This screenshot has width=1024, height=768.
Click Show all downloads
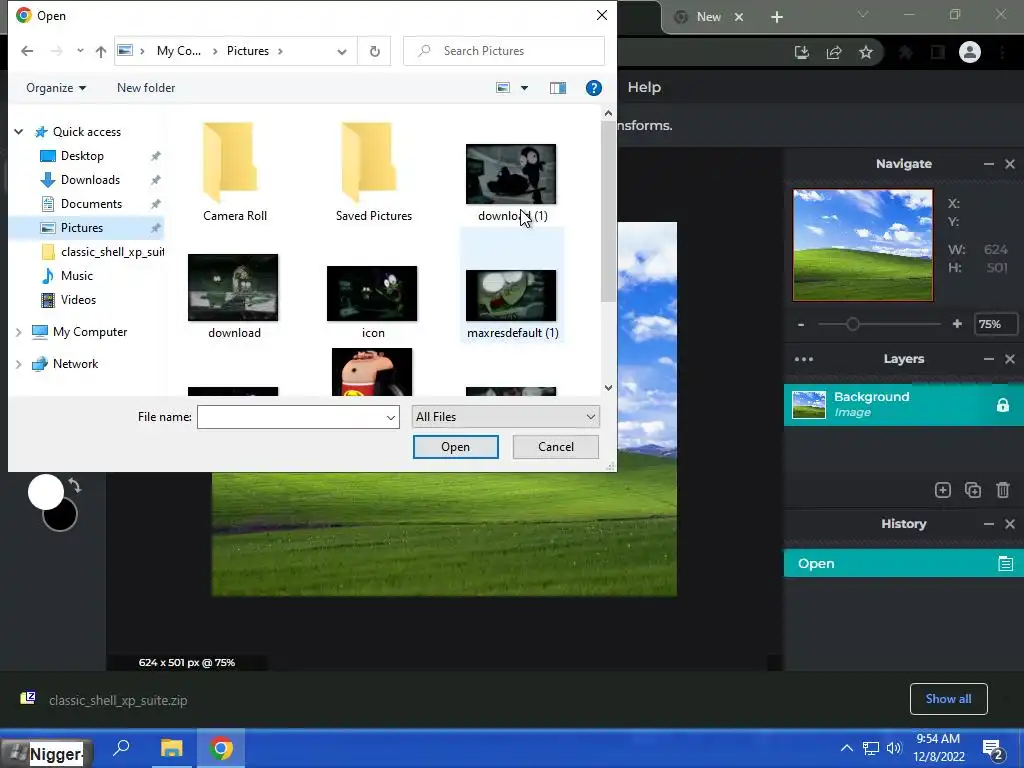(x=948, y=699)
